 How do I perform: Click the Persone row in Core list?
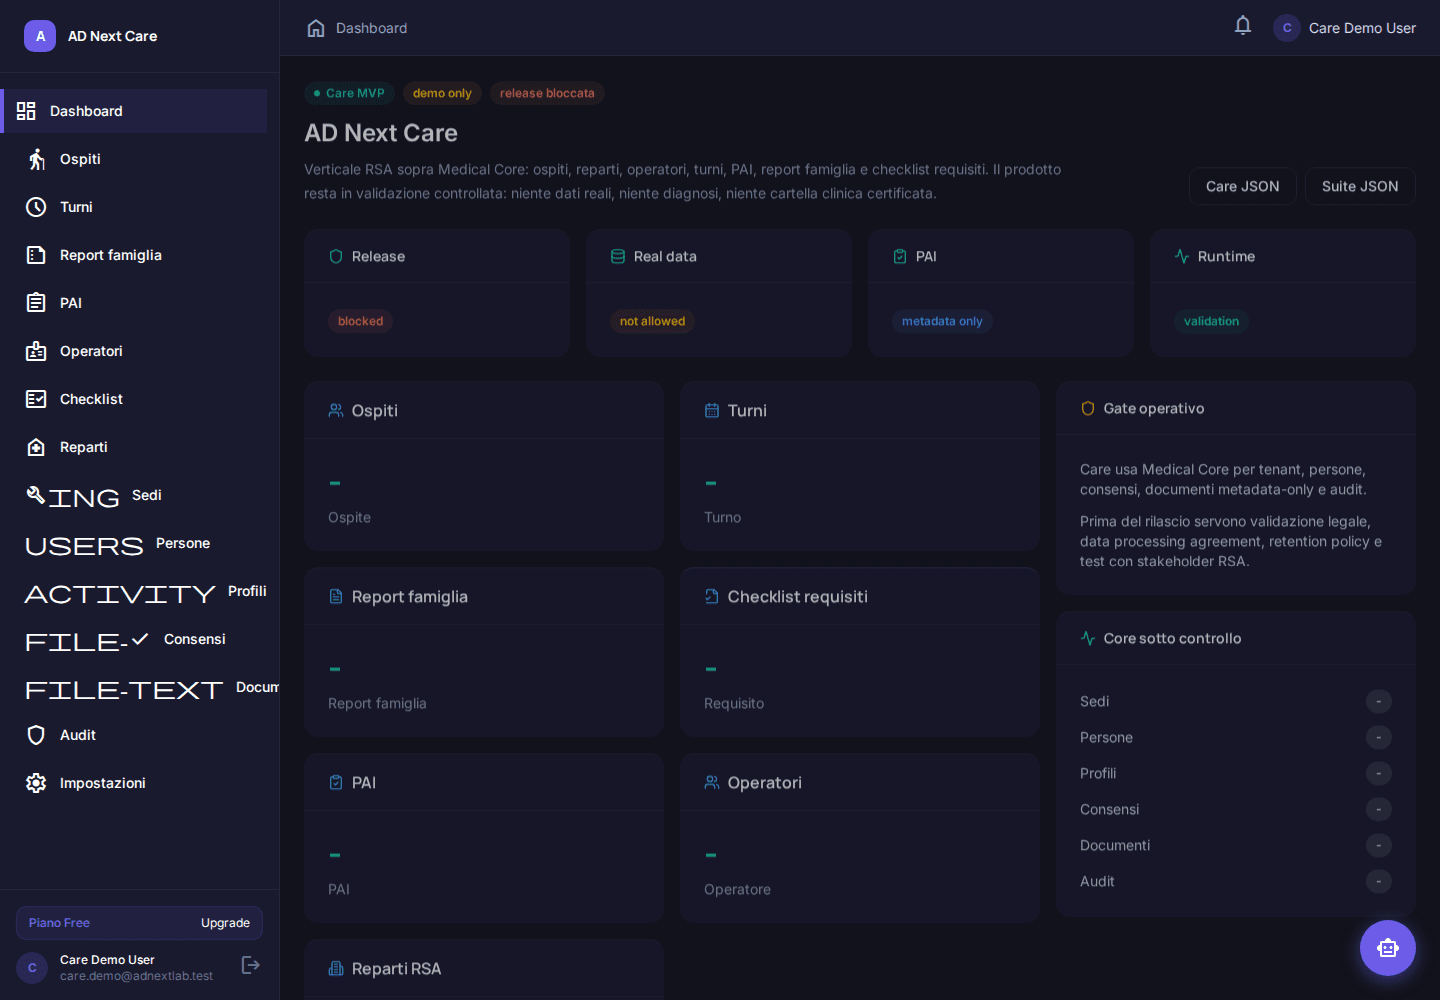(1236, 737)
